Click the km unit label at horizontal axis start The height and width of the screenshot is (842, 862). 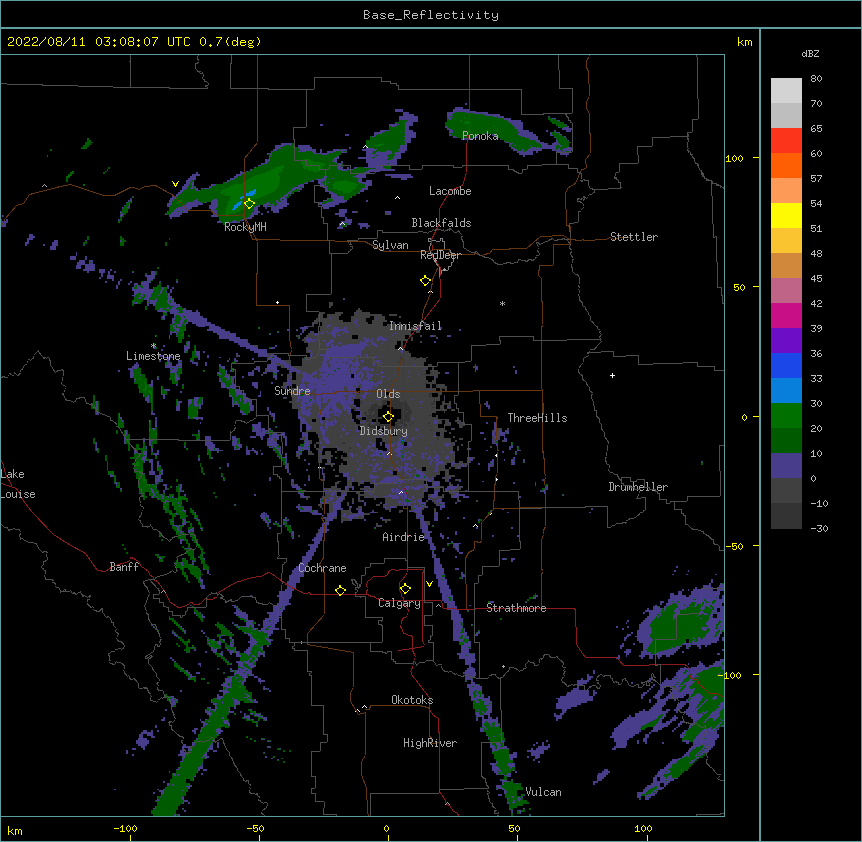pos(14,830)
